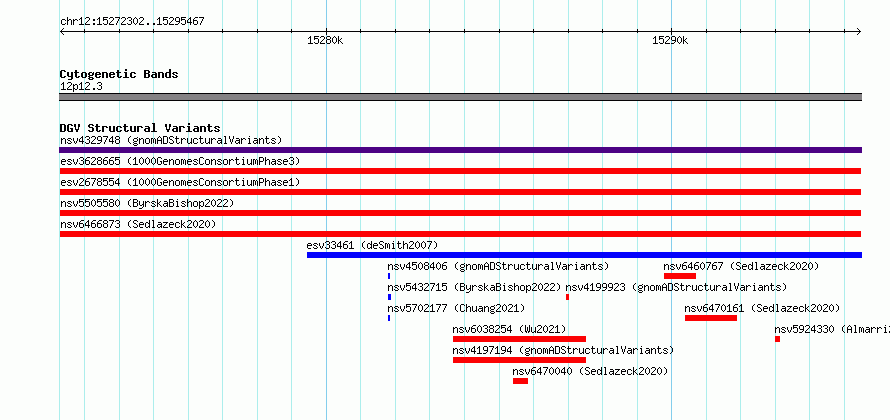Click the small blue nsv4508406 marker
Screen dimensions: 890x420
click(x=389, y=276)
